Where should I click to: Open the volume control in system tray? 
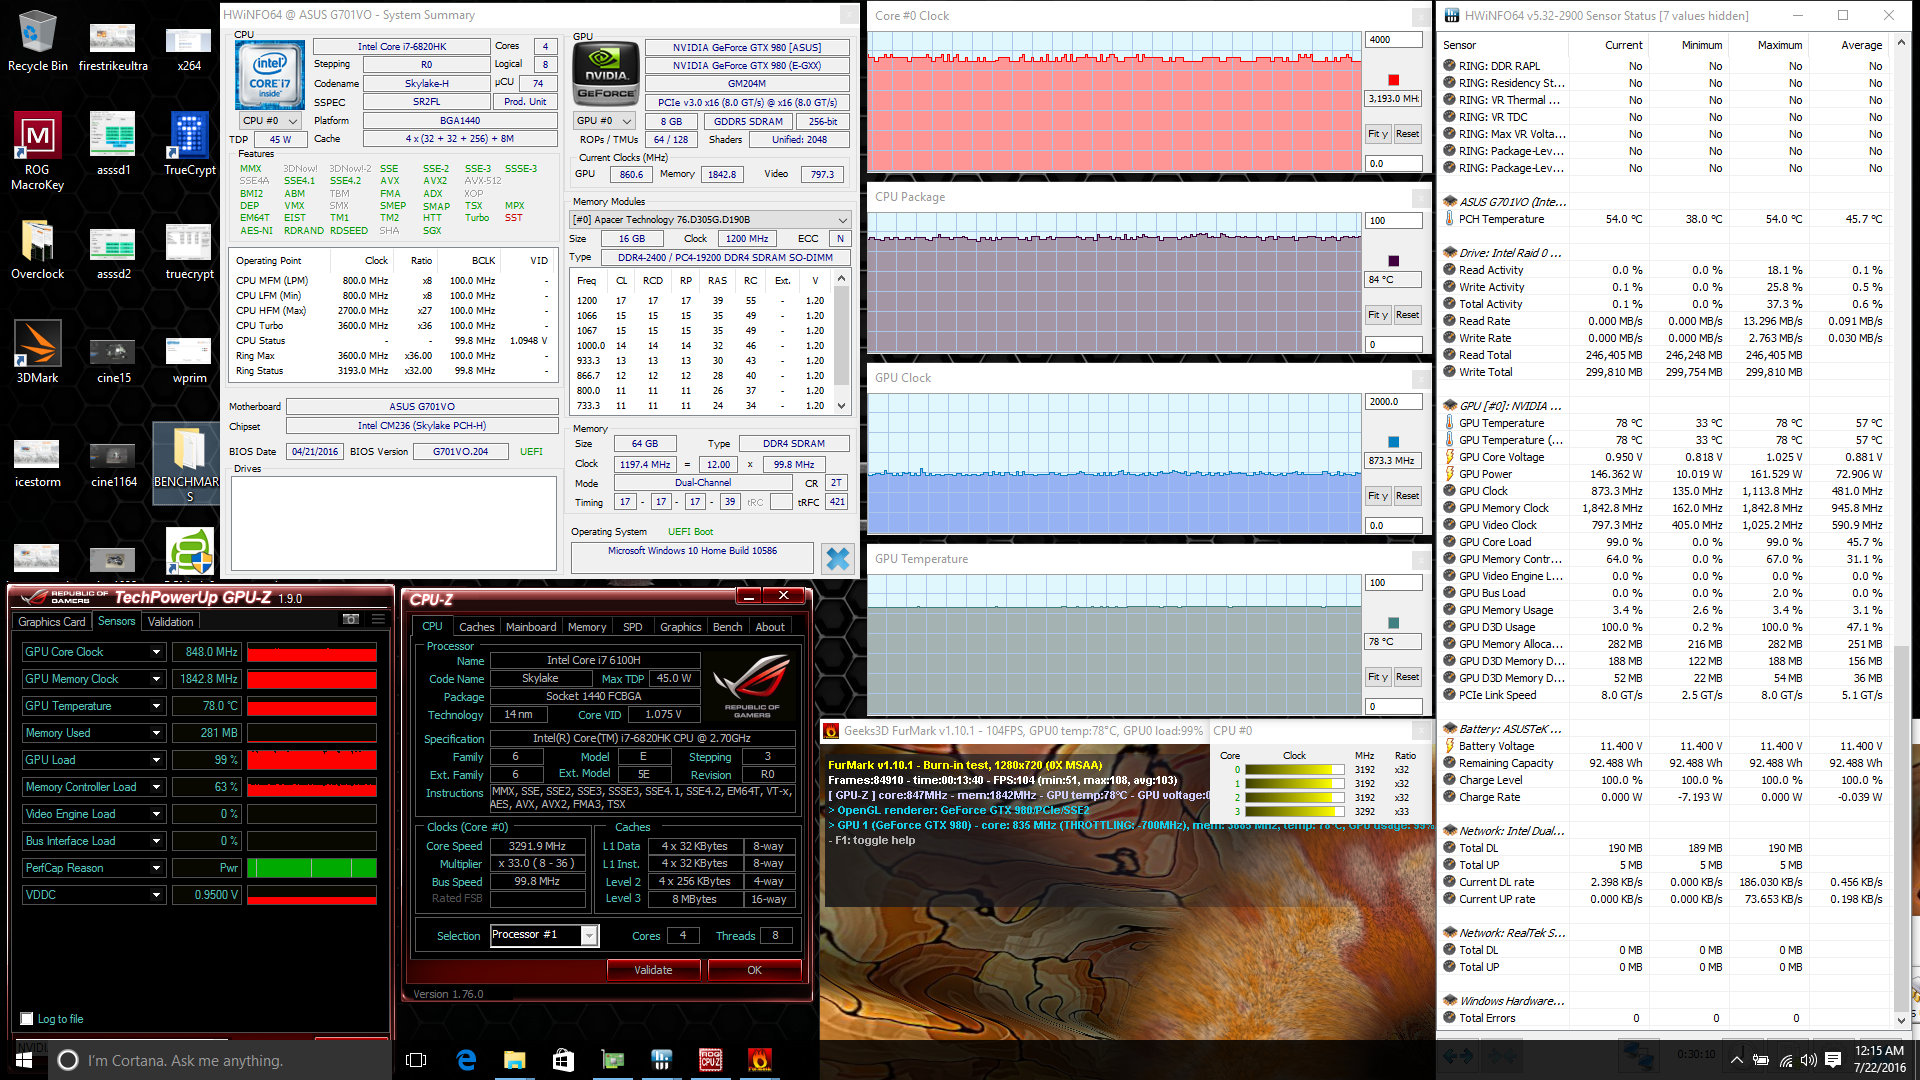1808,1060
